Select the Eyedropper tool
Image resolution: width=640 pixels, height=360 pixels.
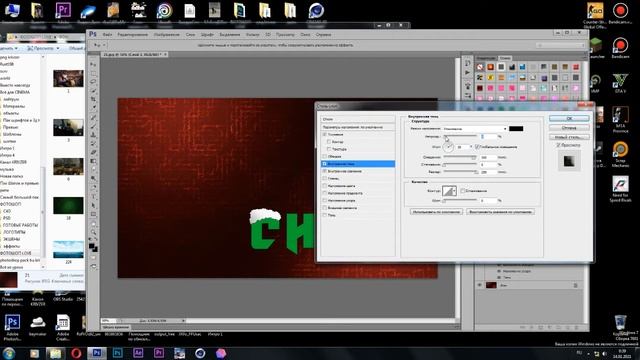pyautogui.click(x=93, y=108)
